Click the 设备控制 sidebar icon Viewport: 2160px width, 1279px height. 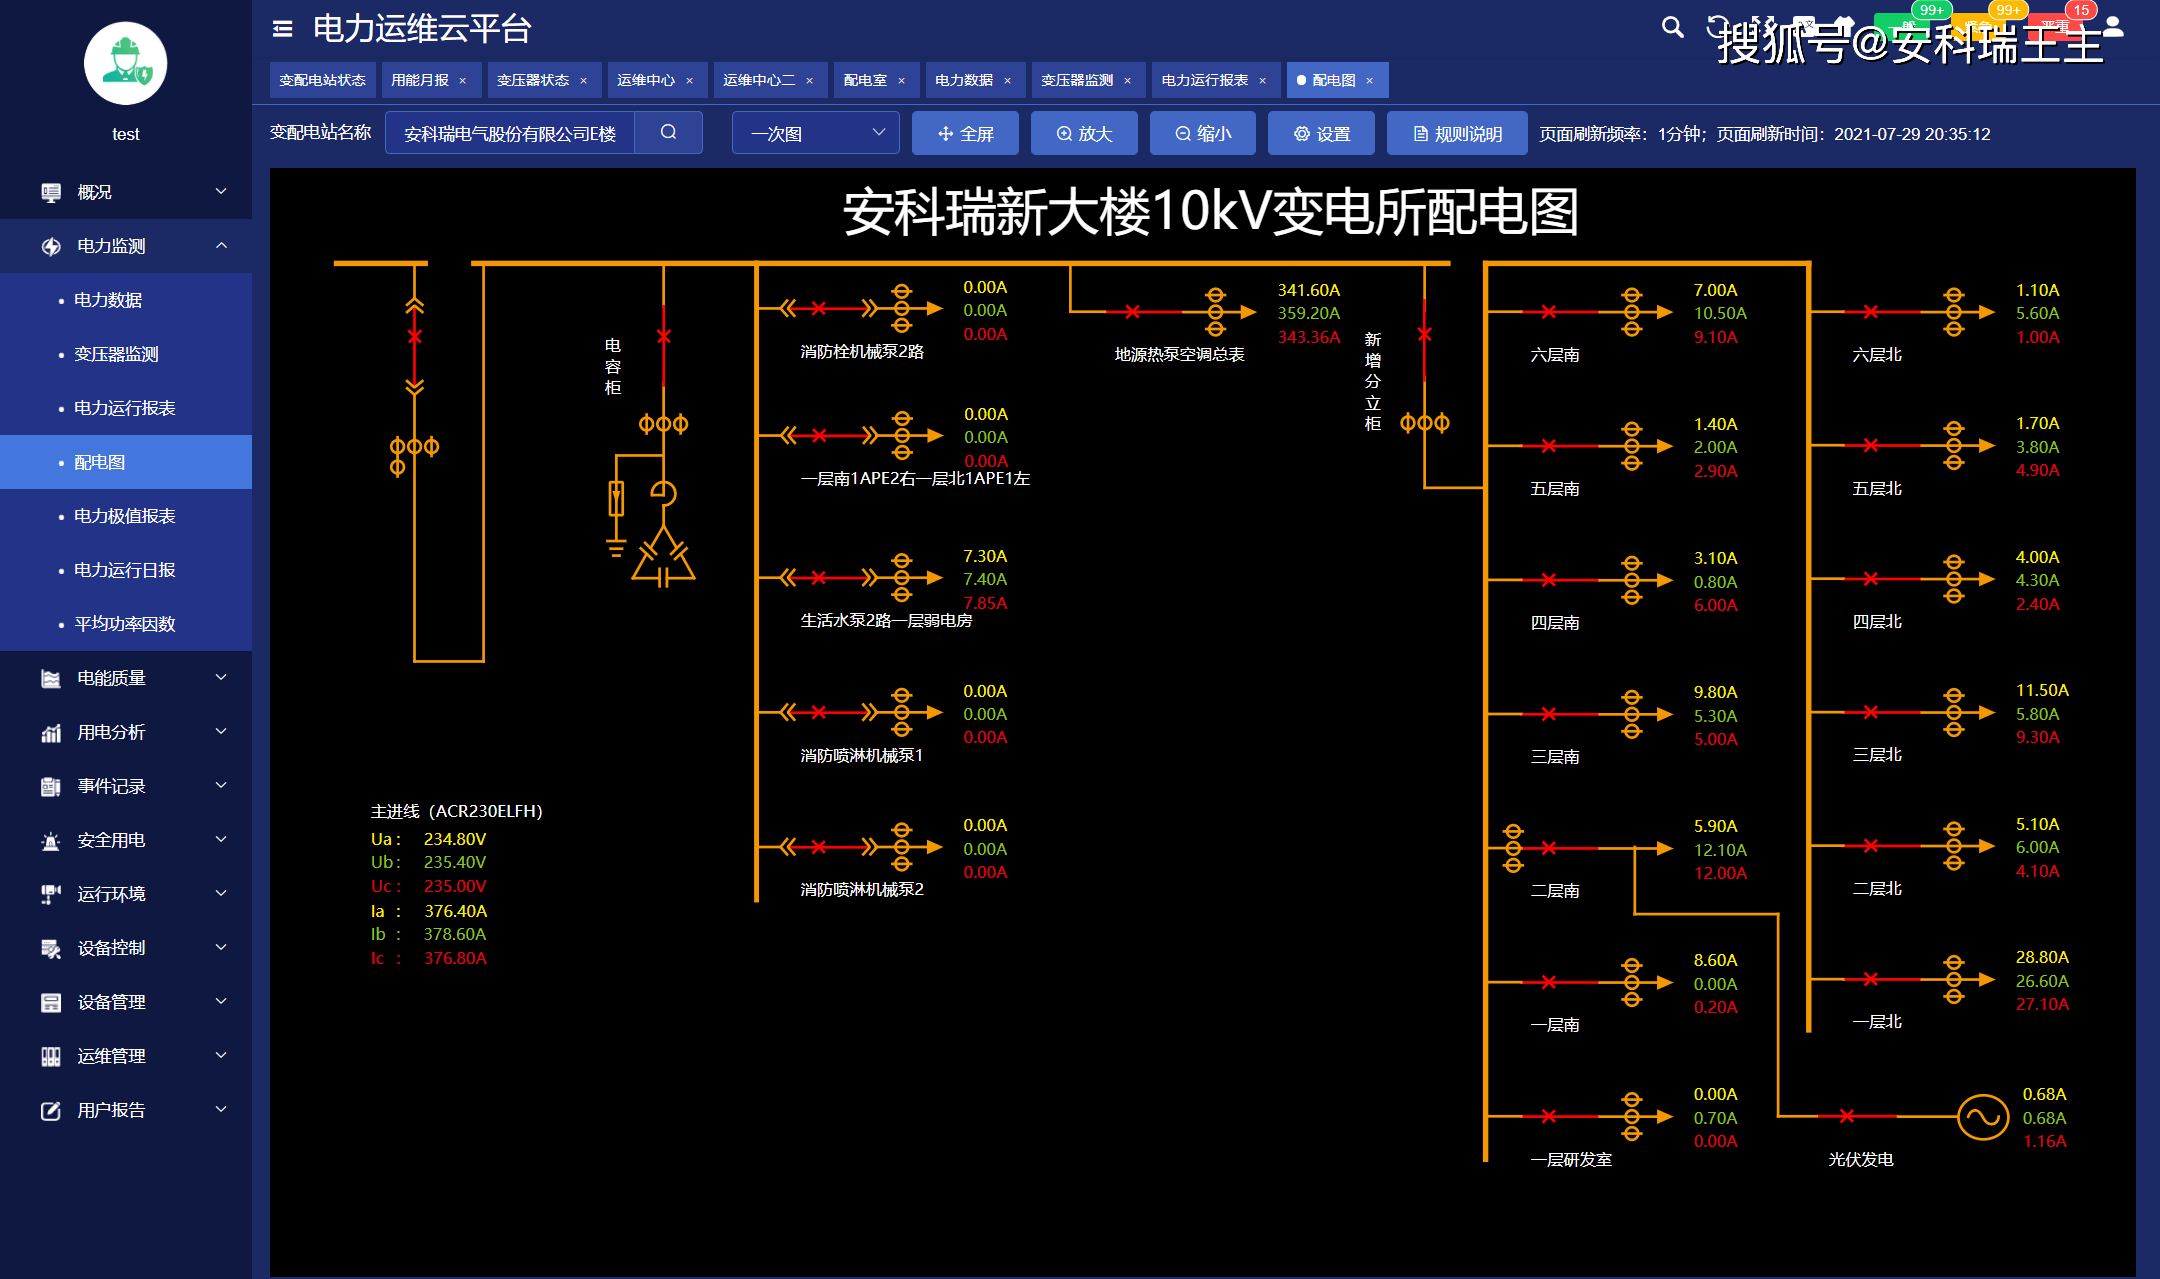pyautogui.click(x=51, y=948)
